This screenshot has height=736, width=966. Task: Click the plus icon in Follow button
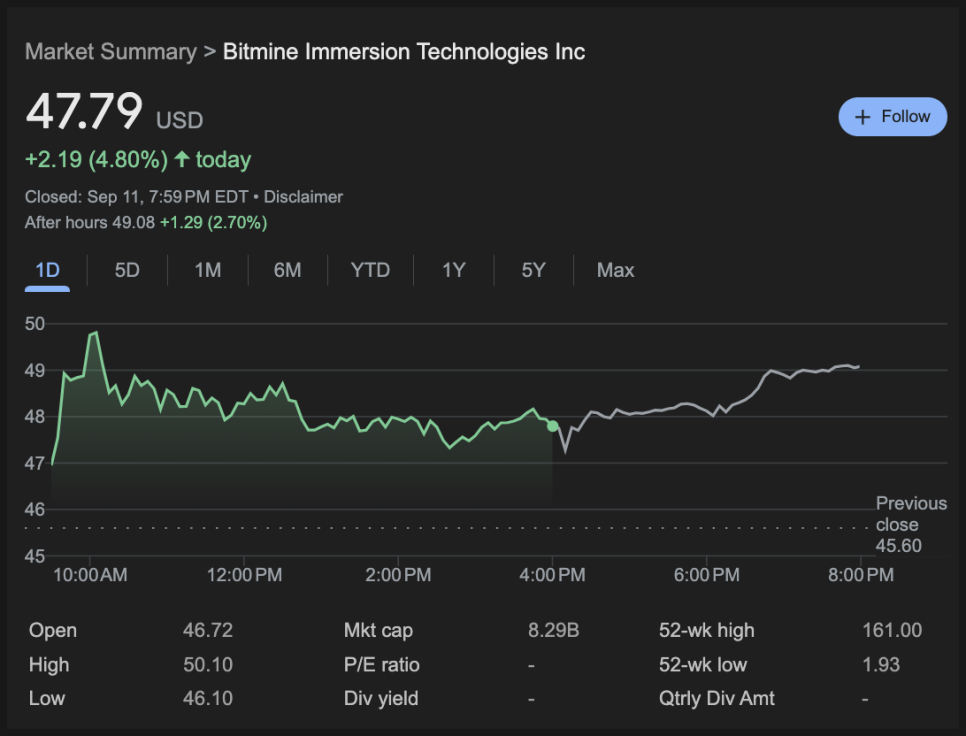pos(863,117)
